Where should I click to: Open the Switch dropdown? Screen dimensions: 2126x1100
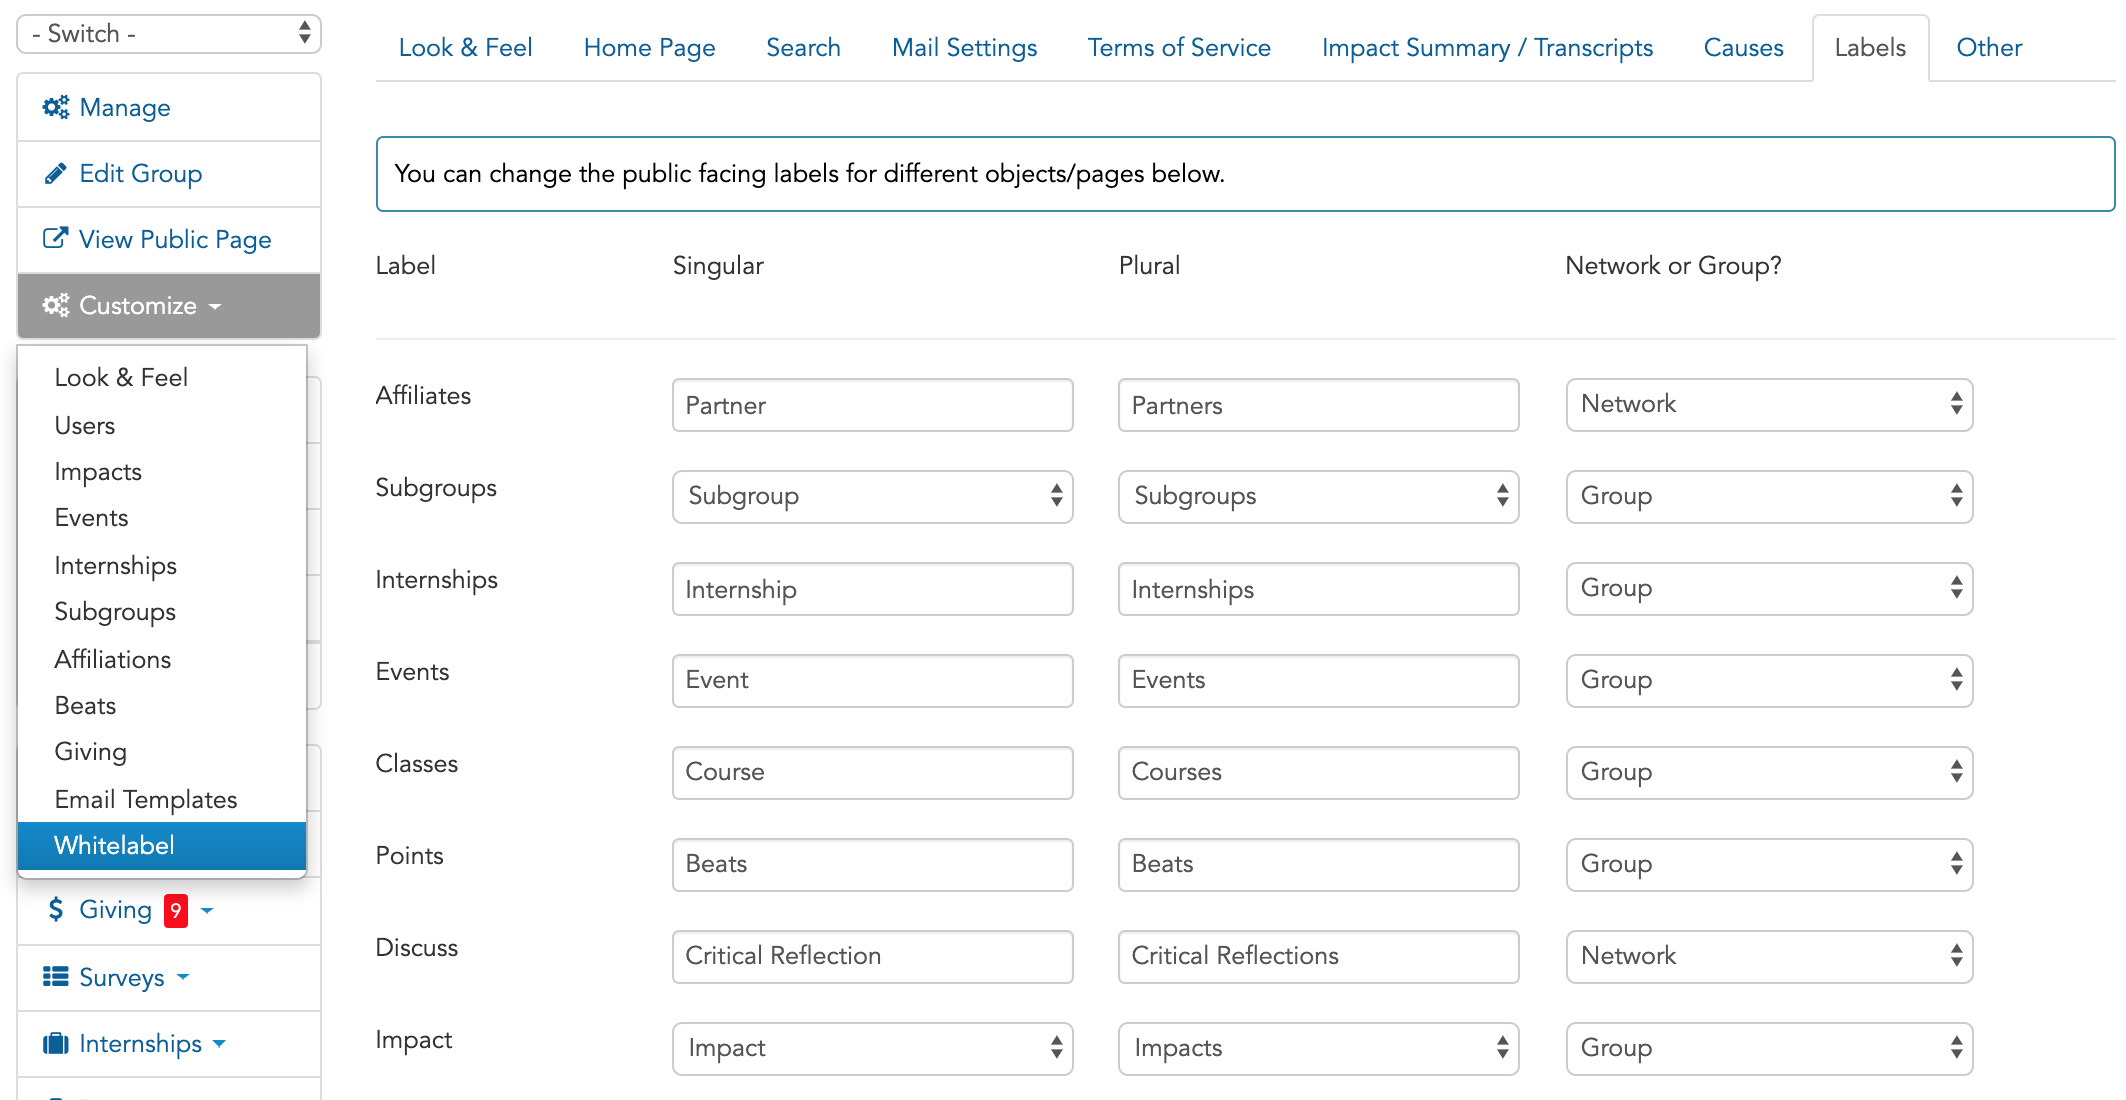pyautogui.click(x=169, y=34)
